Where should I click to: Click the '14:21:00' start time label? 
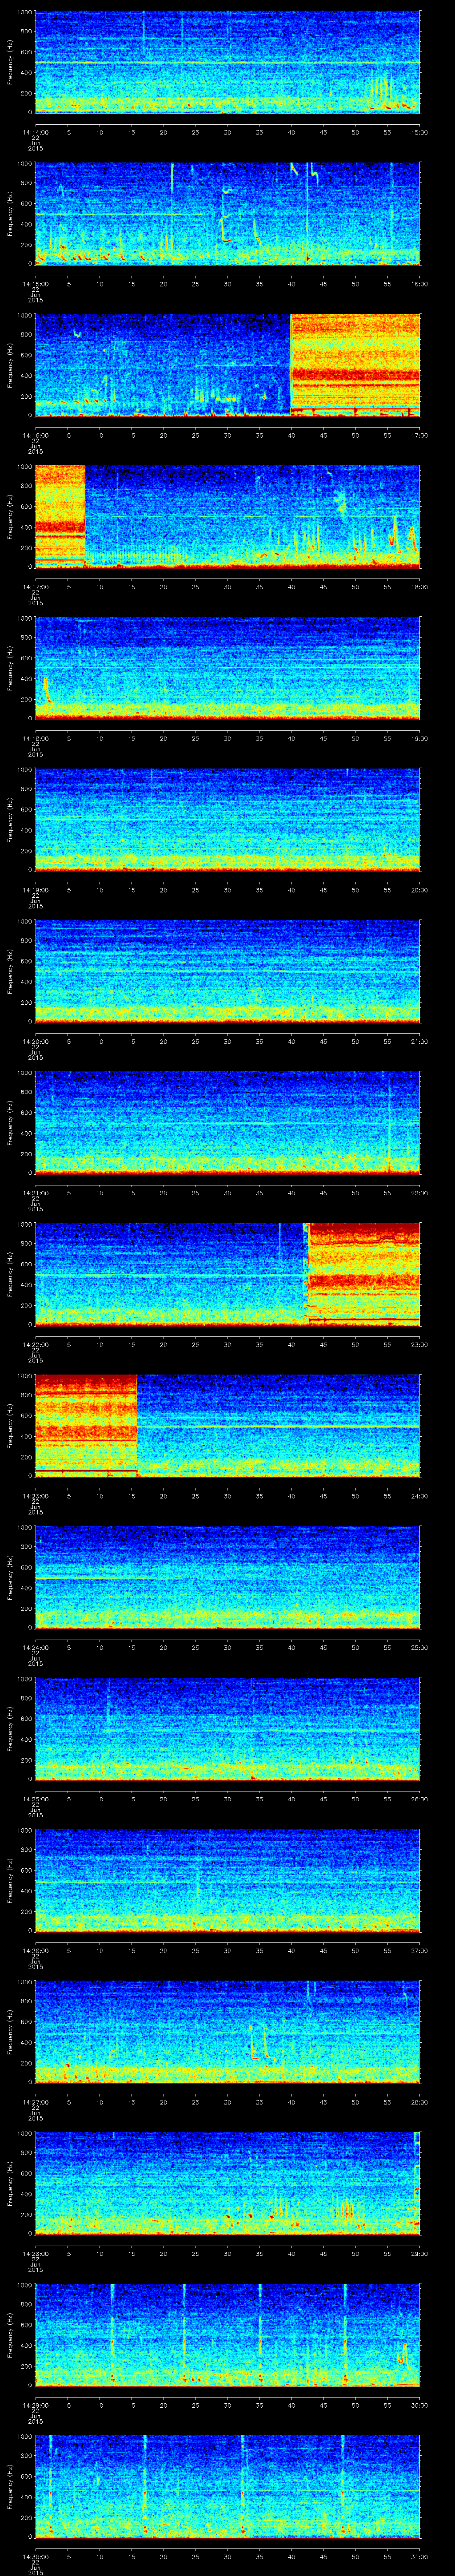(x=35, y=1192)
